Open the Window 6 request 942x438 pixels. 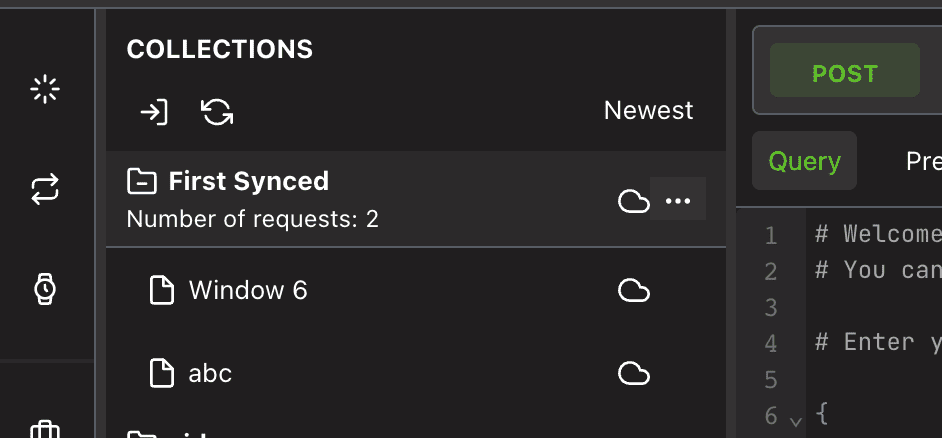click(248, 291)
